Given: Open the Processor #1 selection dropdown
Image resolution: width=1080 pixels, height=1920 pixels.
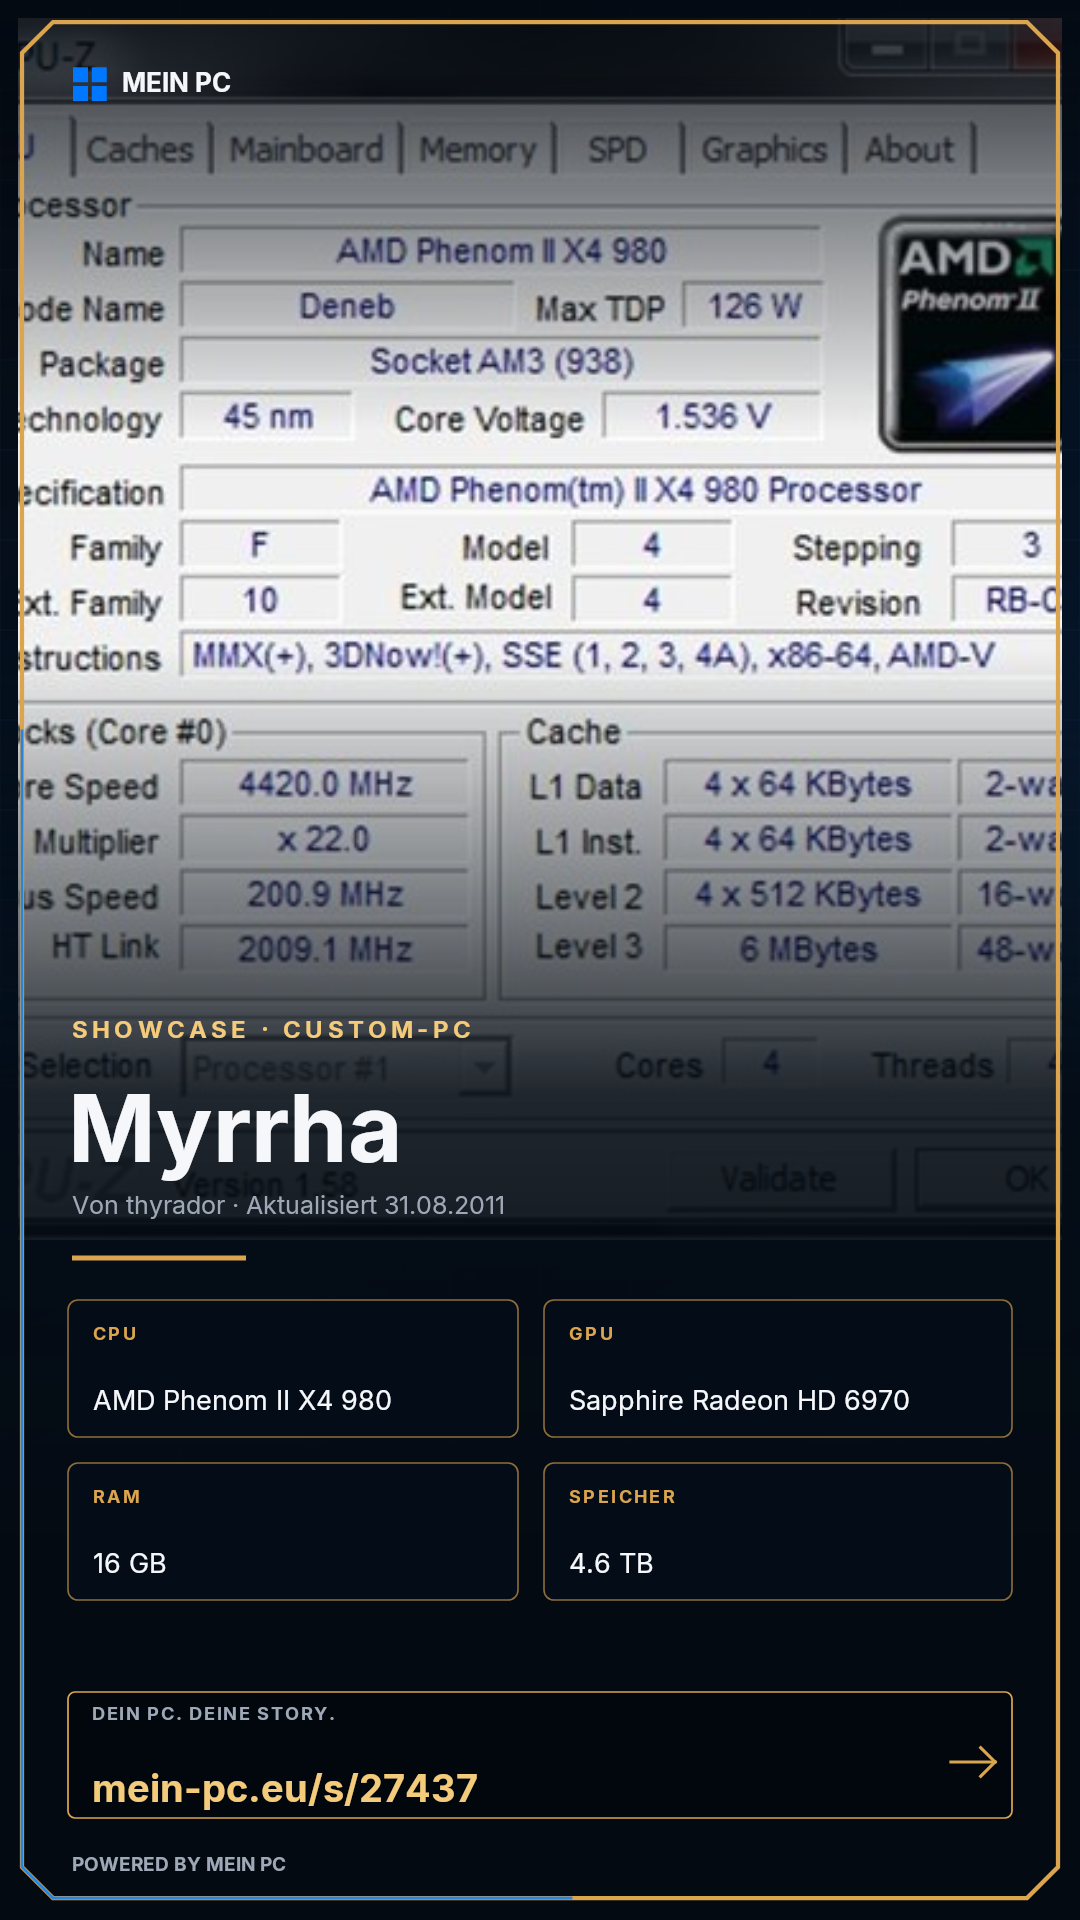Looking at the screenshot, I should (x=347, y=1068).
